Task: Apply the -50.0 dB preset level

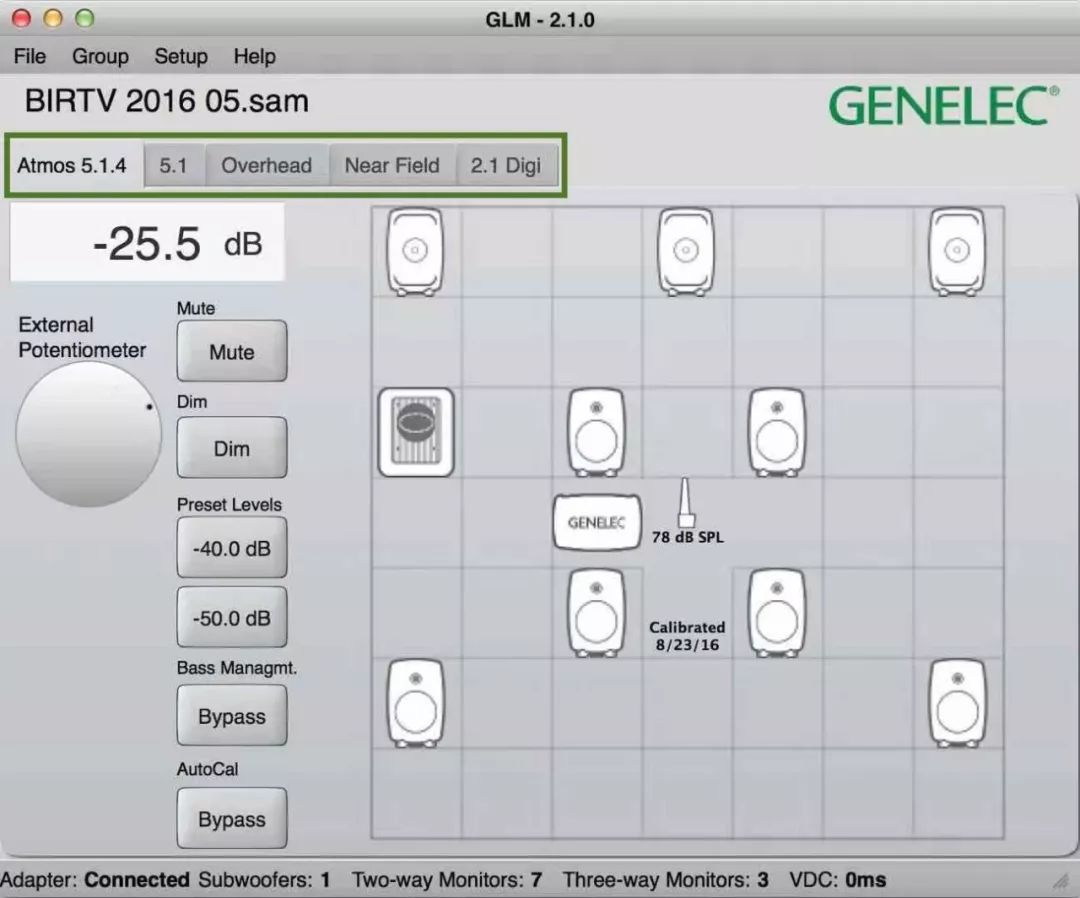Action: 231,617
